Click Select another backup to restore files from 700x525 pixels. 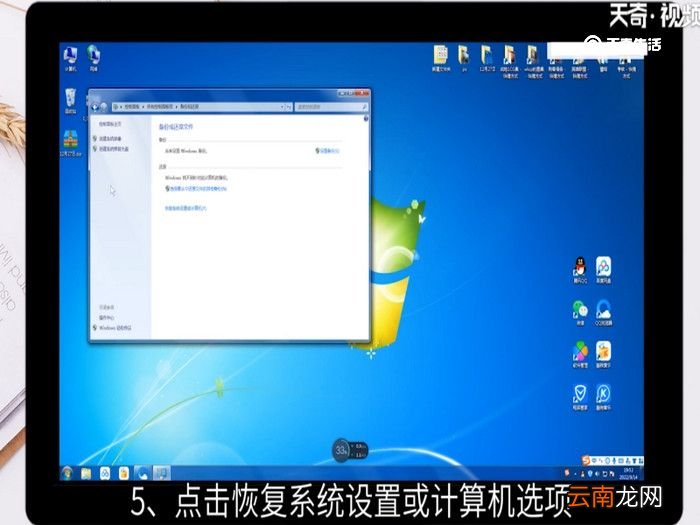[196, 189]
